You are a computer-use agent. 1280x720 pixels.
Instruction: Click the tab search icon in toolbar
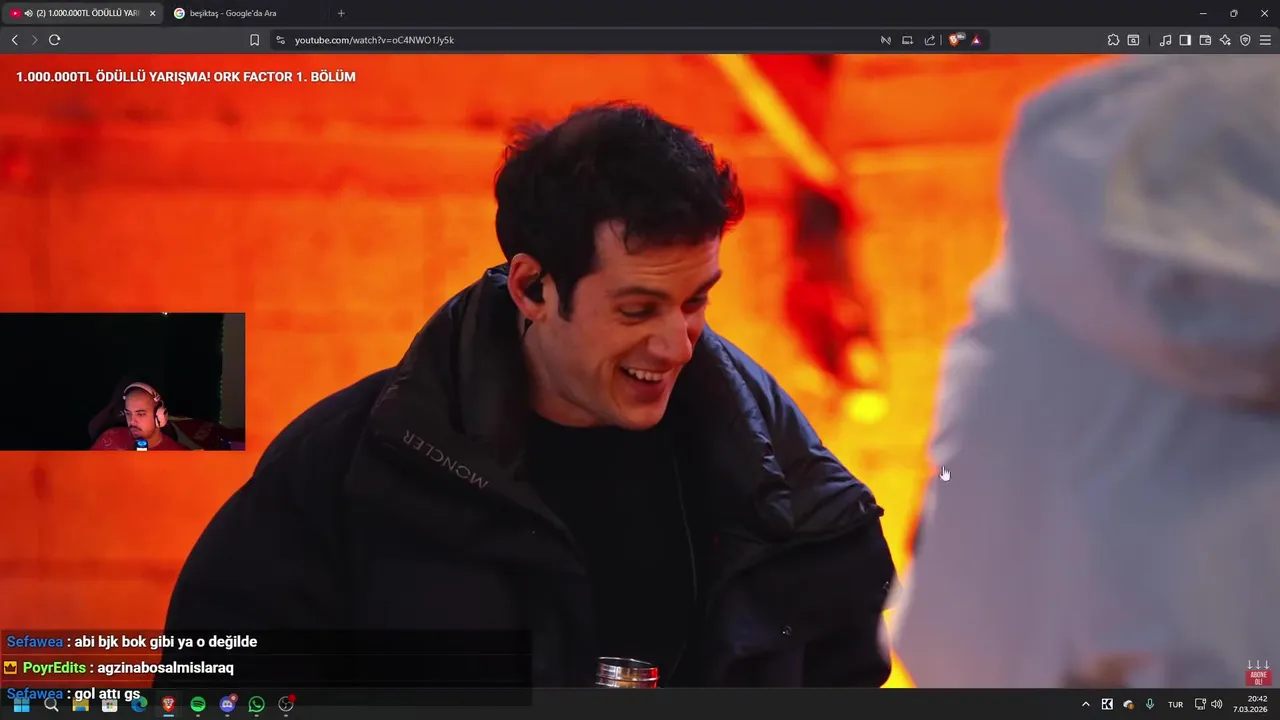pyautogui.click(x=1133, y=40)
